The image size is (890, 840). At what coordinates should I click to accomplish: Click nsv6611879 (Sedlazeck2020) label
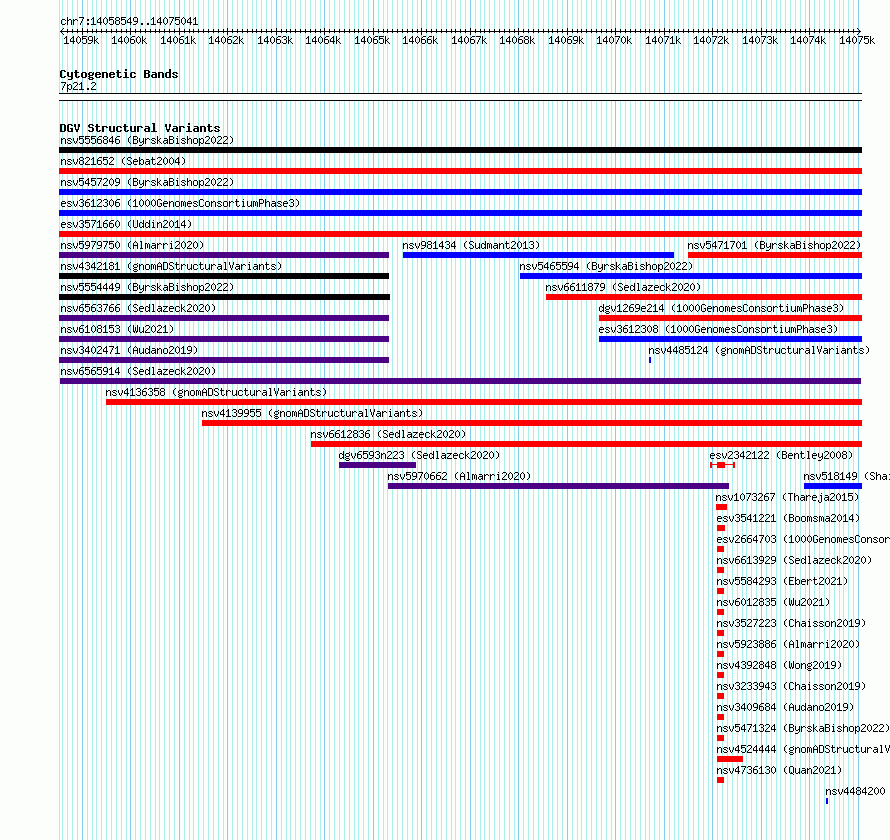coord(623,287)
